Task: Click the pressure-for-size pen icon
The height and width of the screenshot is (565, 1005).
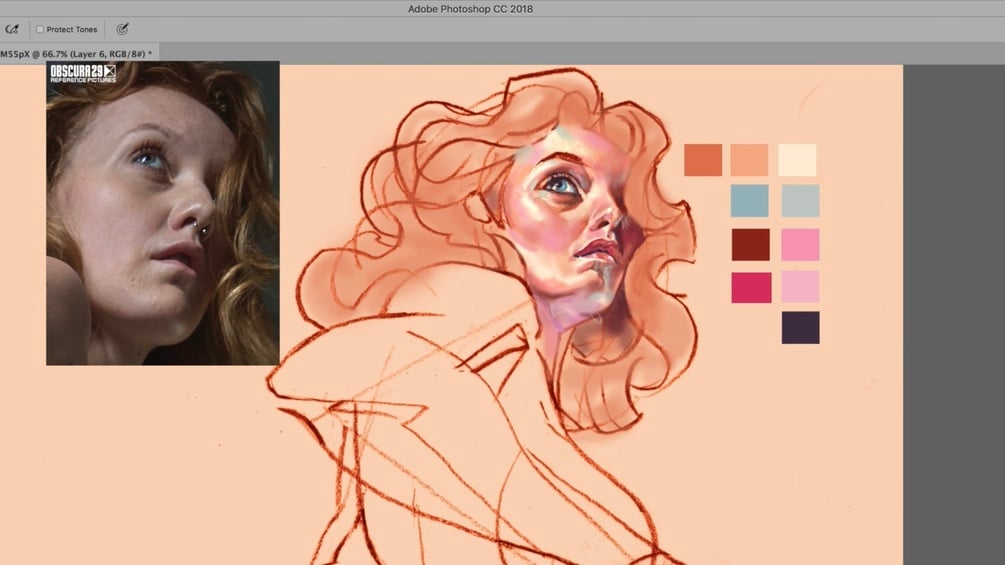Action: (x=122, y=29)
